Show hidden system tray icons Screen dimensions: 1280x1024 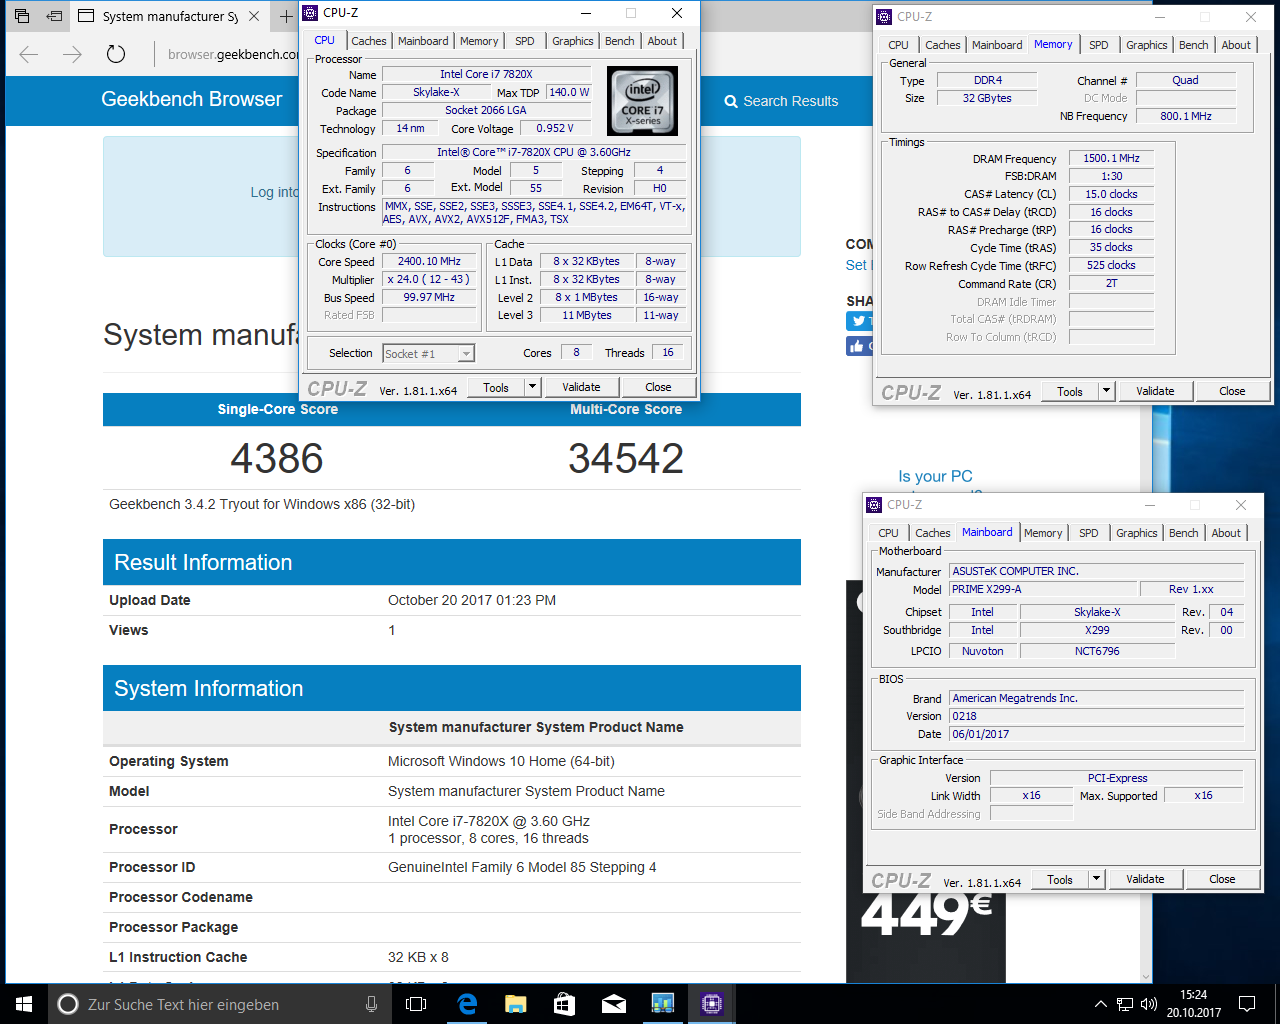(x=1101, y=1004)
